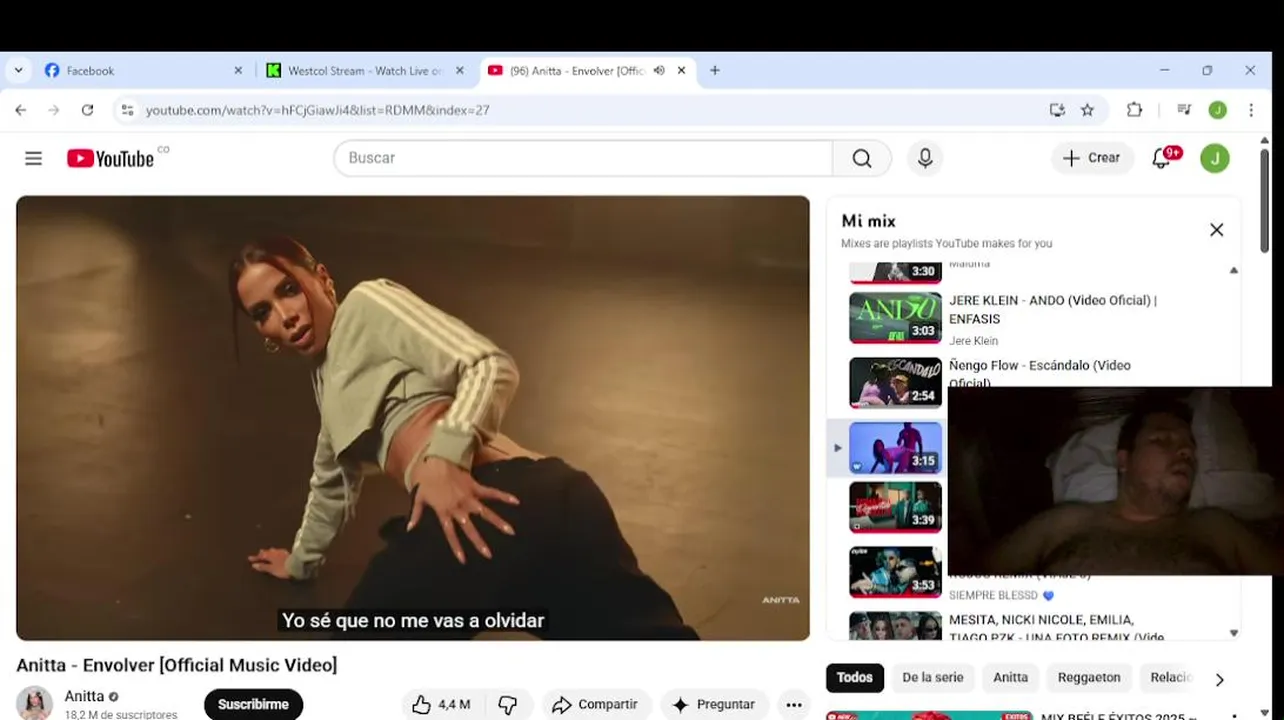Click the address bar URL
The height and width of the screenshot is (720, 1284).
(318, 110)
